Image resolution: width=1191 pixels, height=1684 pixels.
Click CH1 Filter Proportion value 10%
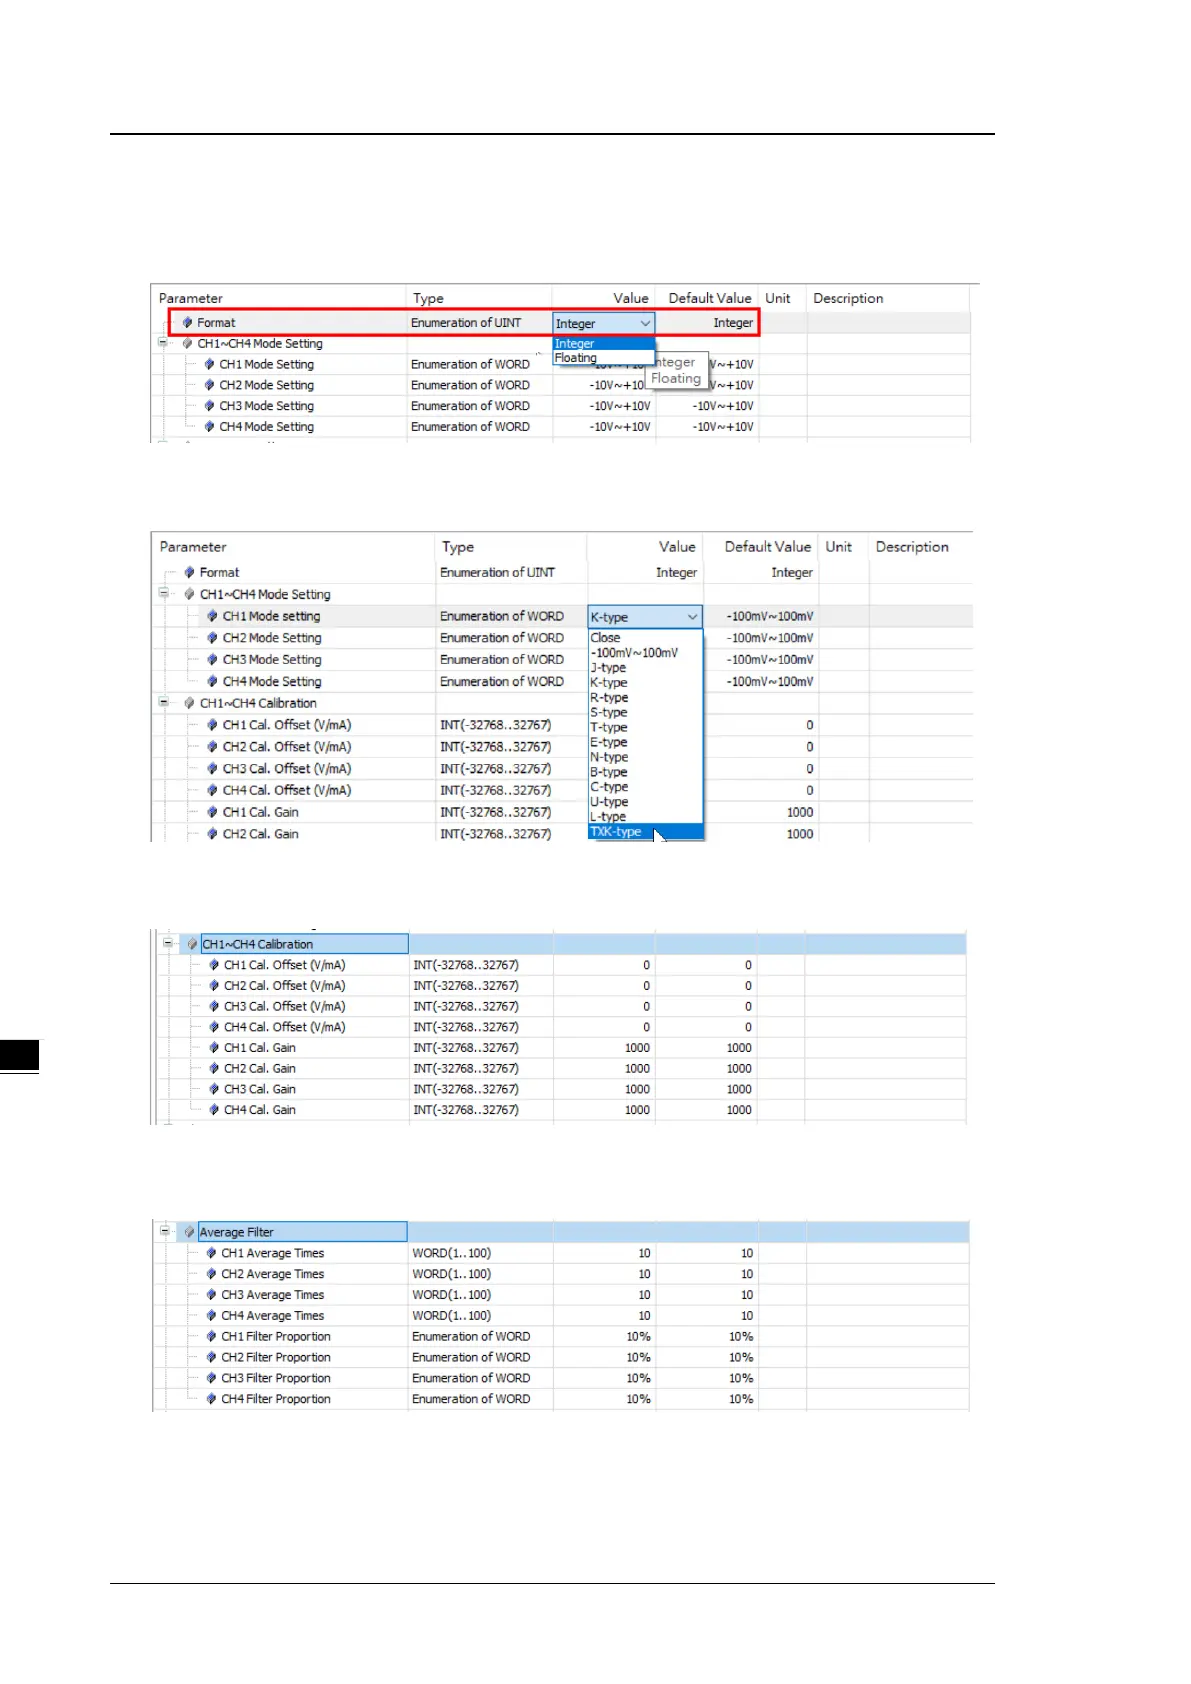(638, 1337)
